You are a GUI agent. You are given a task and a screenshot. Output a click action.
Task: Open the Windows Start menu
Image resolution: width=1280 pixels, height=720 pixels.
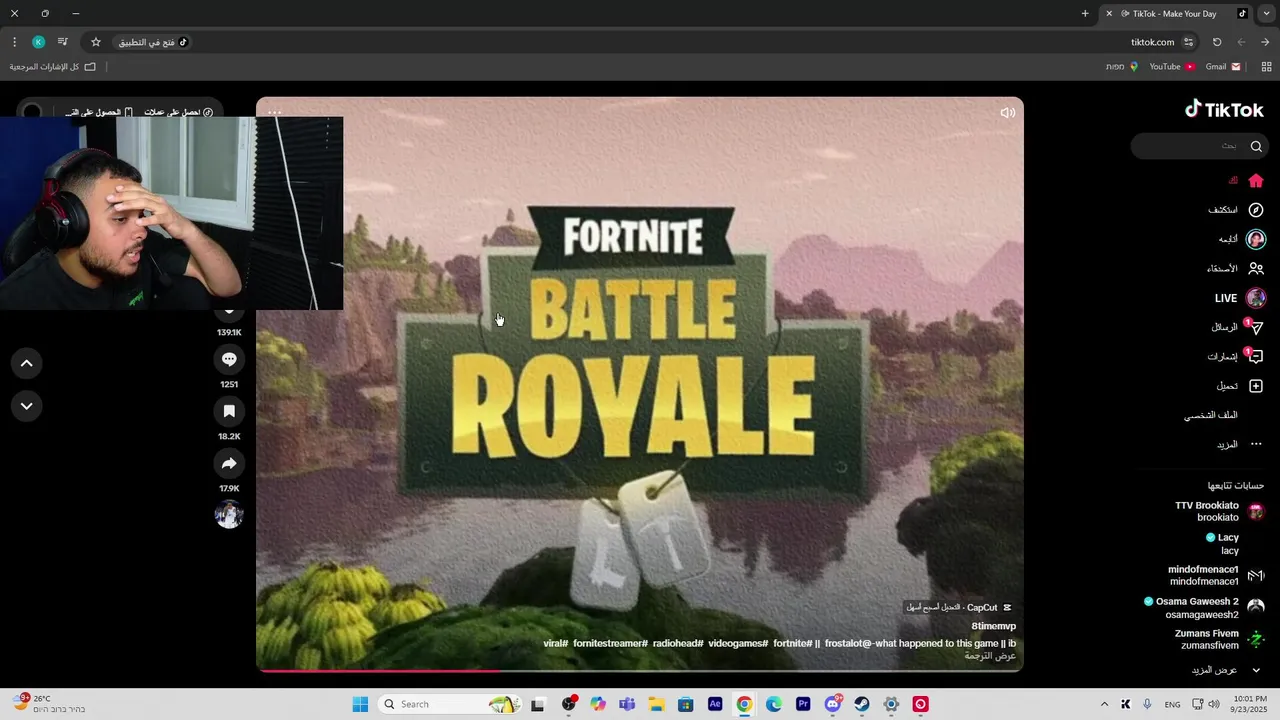tap(360, 704)
